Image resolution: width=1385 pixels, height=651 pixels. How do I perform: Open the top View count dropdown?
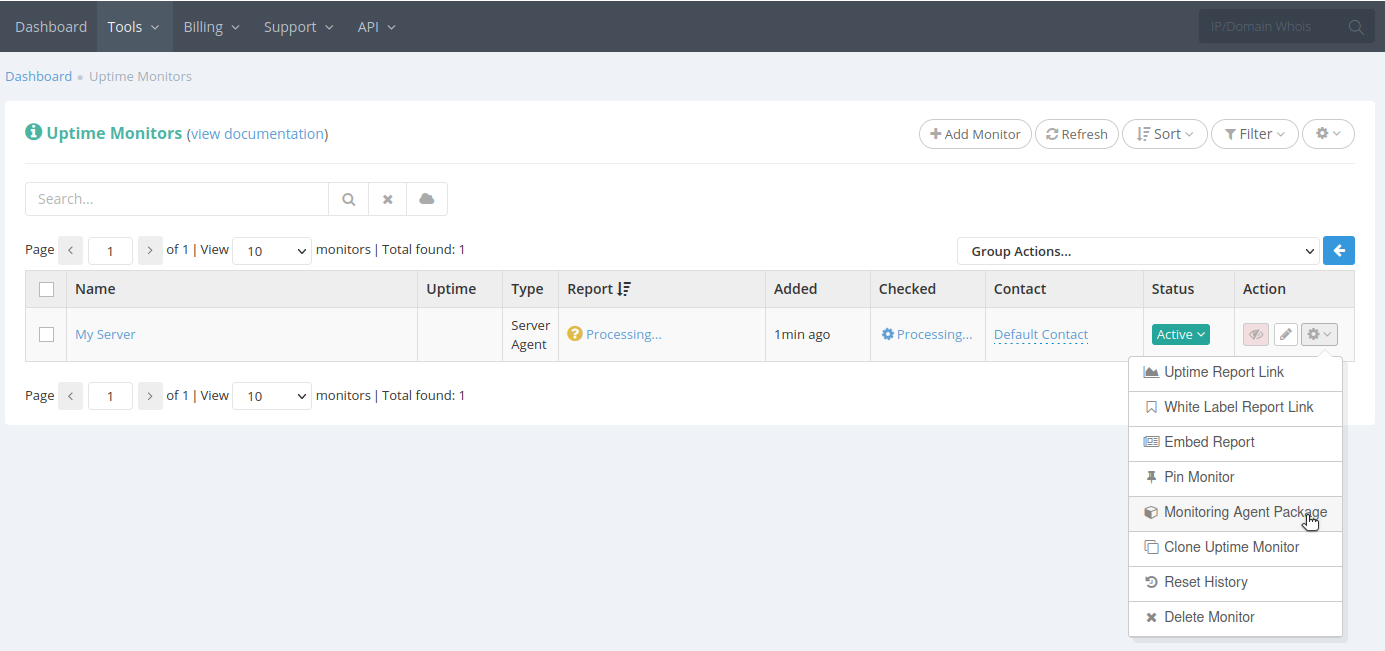tap(272, 251)
